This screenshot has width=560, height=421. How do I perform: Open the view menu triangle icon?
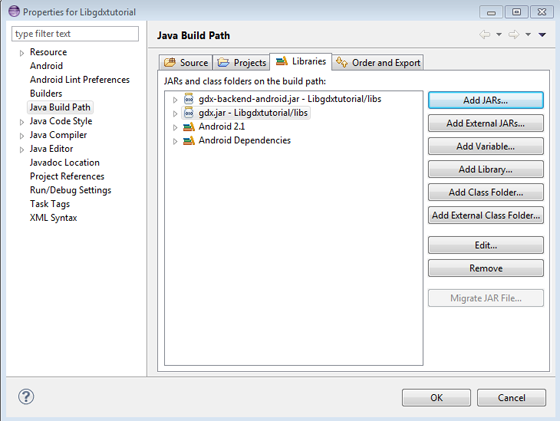click(x=542, y=35)
